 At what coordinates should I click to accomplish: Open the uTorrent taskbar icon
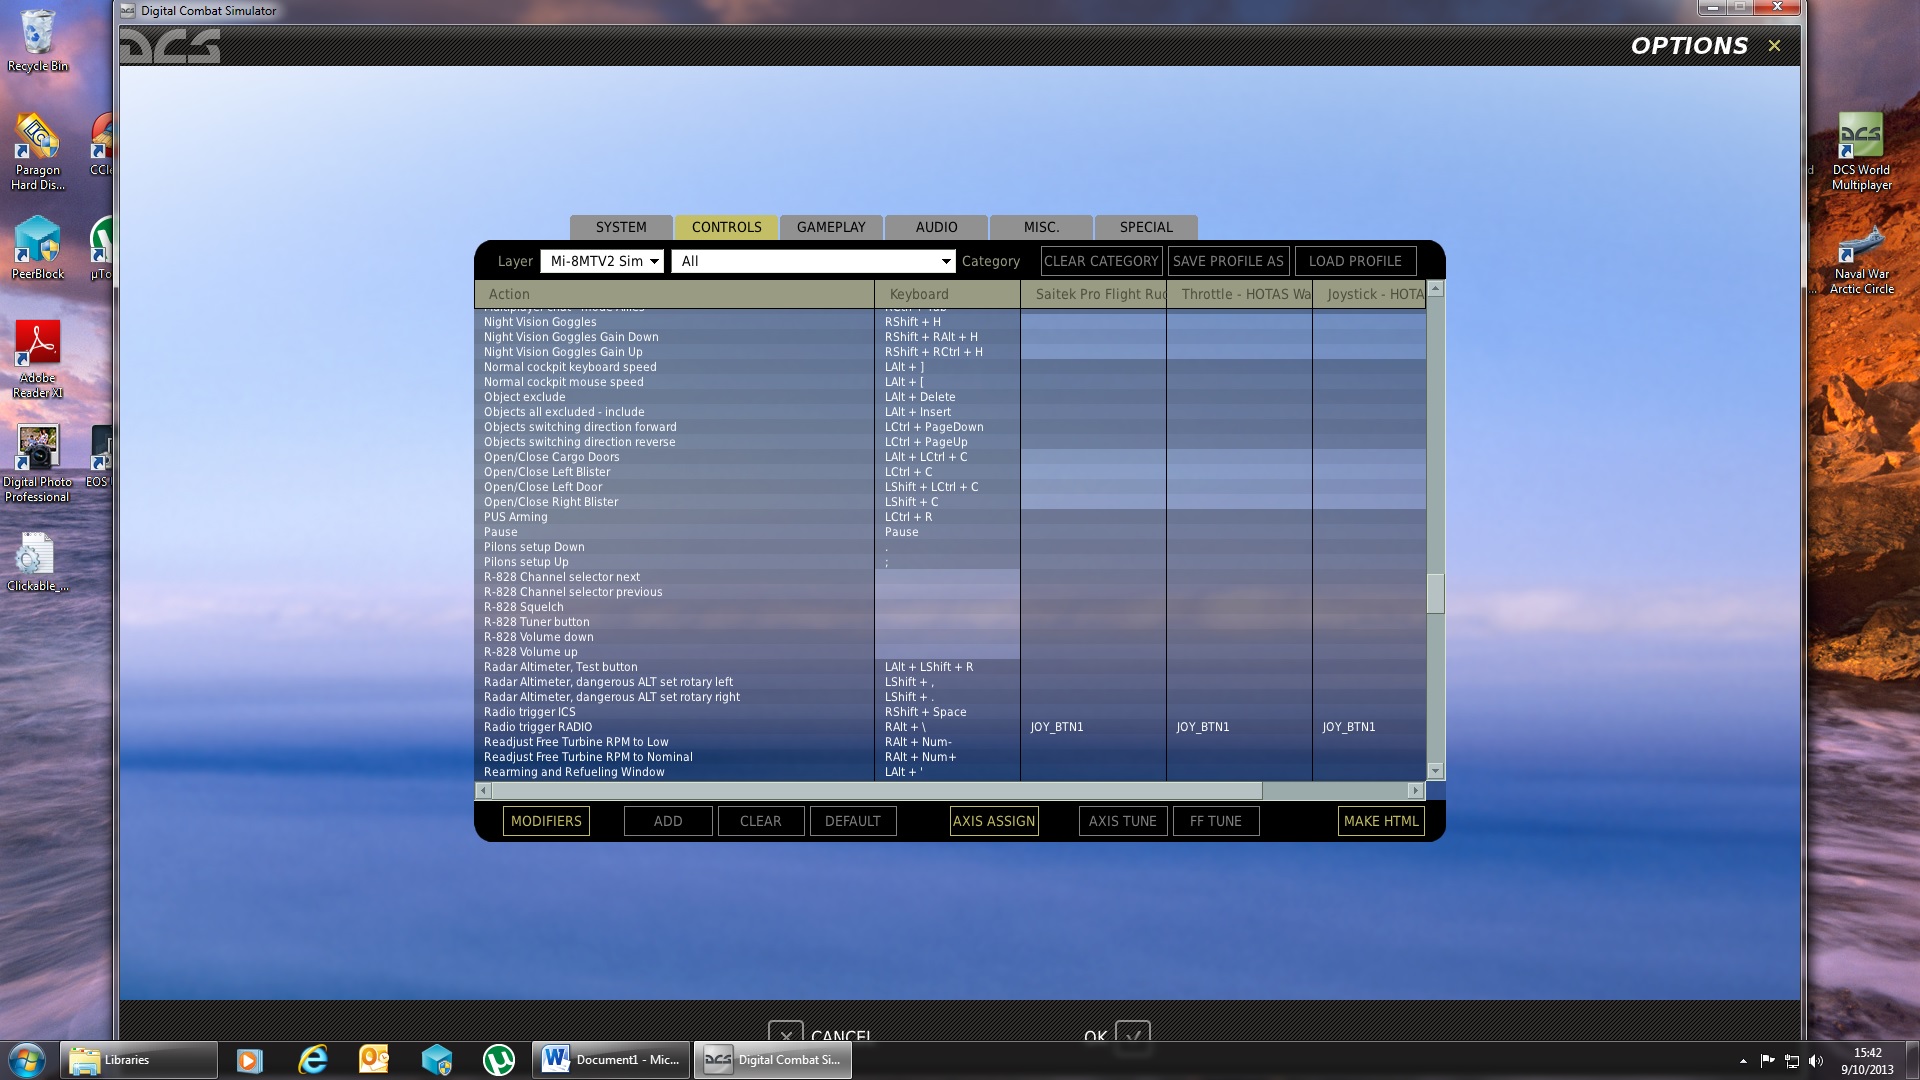click(x=498, y=1060)
